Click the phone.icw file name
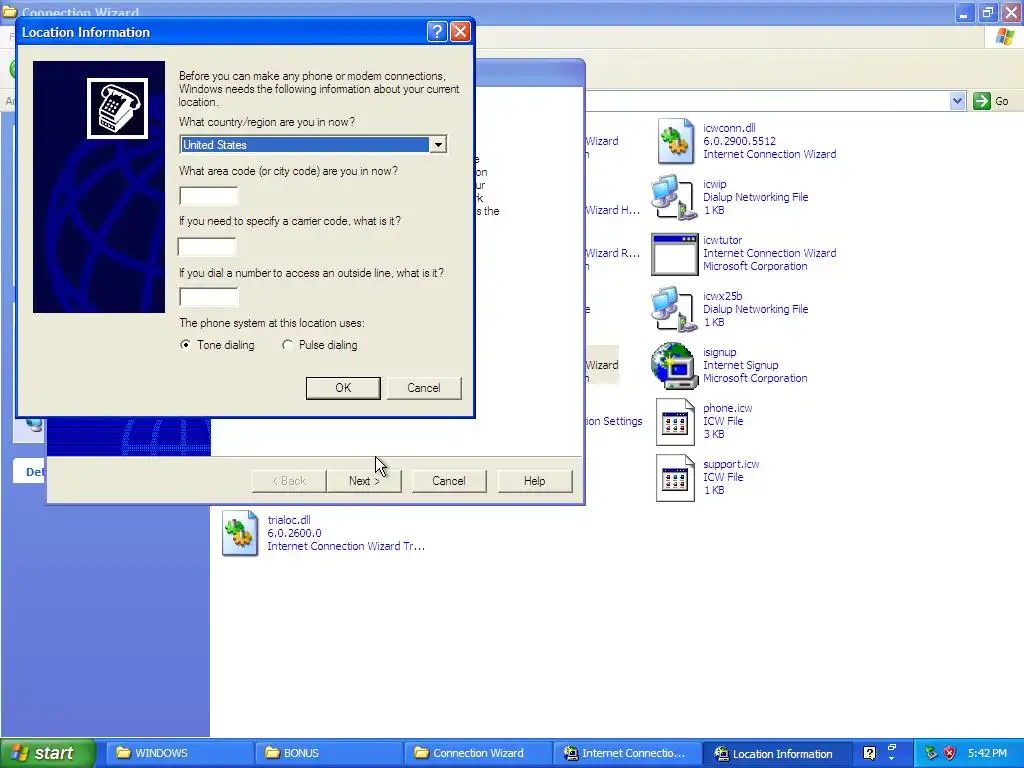Image resolution: width=1024 pixels, height=768 pixels. tap(728, 408)
